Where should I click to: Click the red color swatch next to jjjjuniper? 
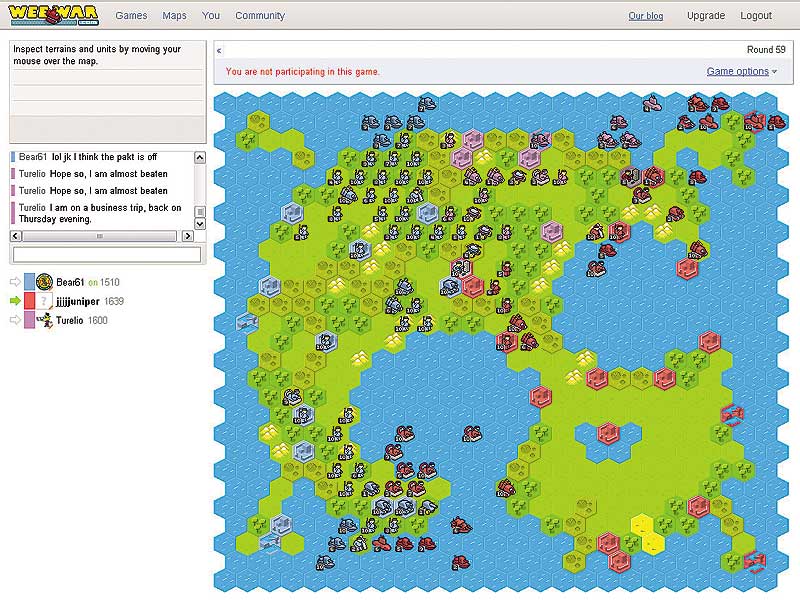pyautogui.click(x=30, y=301)
